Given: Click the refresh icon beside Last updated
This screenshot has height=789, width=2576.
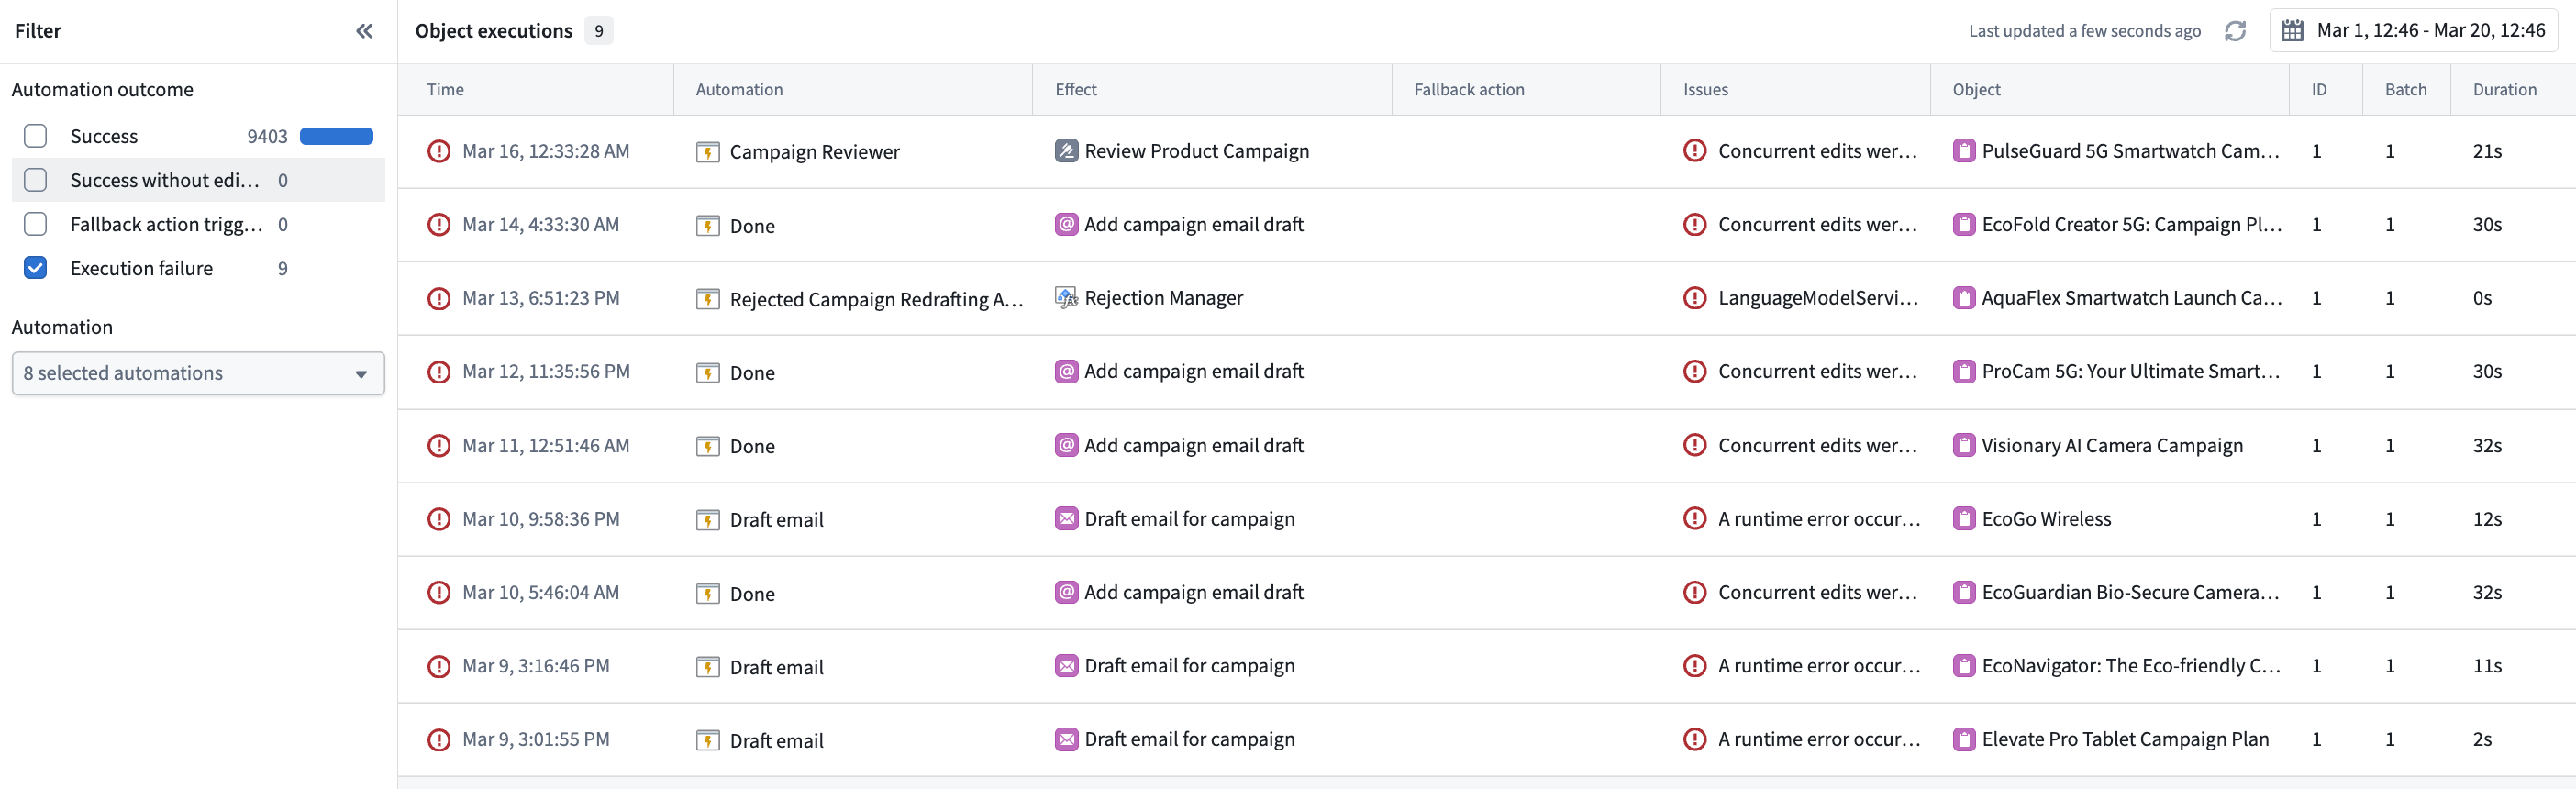Looking at the screenshot, I should point(2235,31).
